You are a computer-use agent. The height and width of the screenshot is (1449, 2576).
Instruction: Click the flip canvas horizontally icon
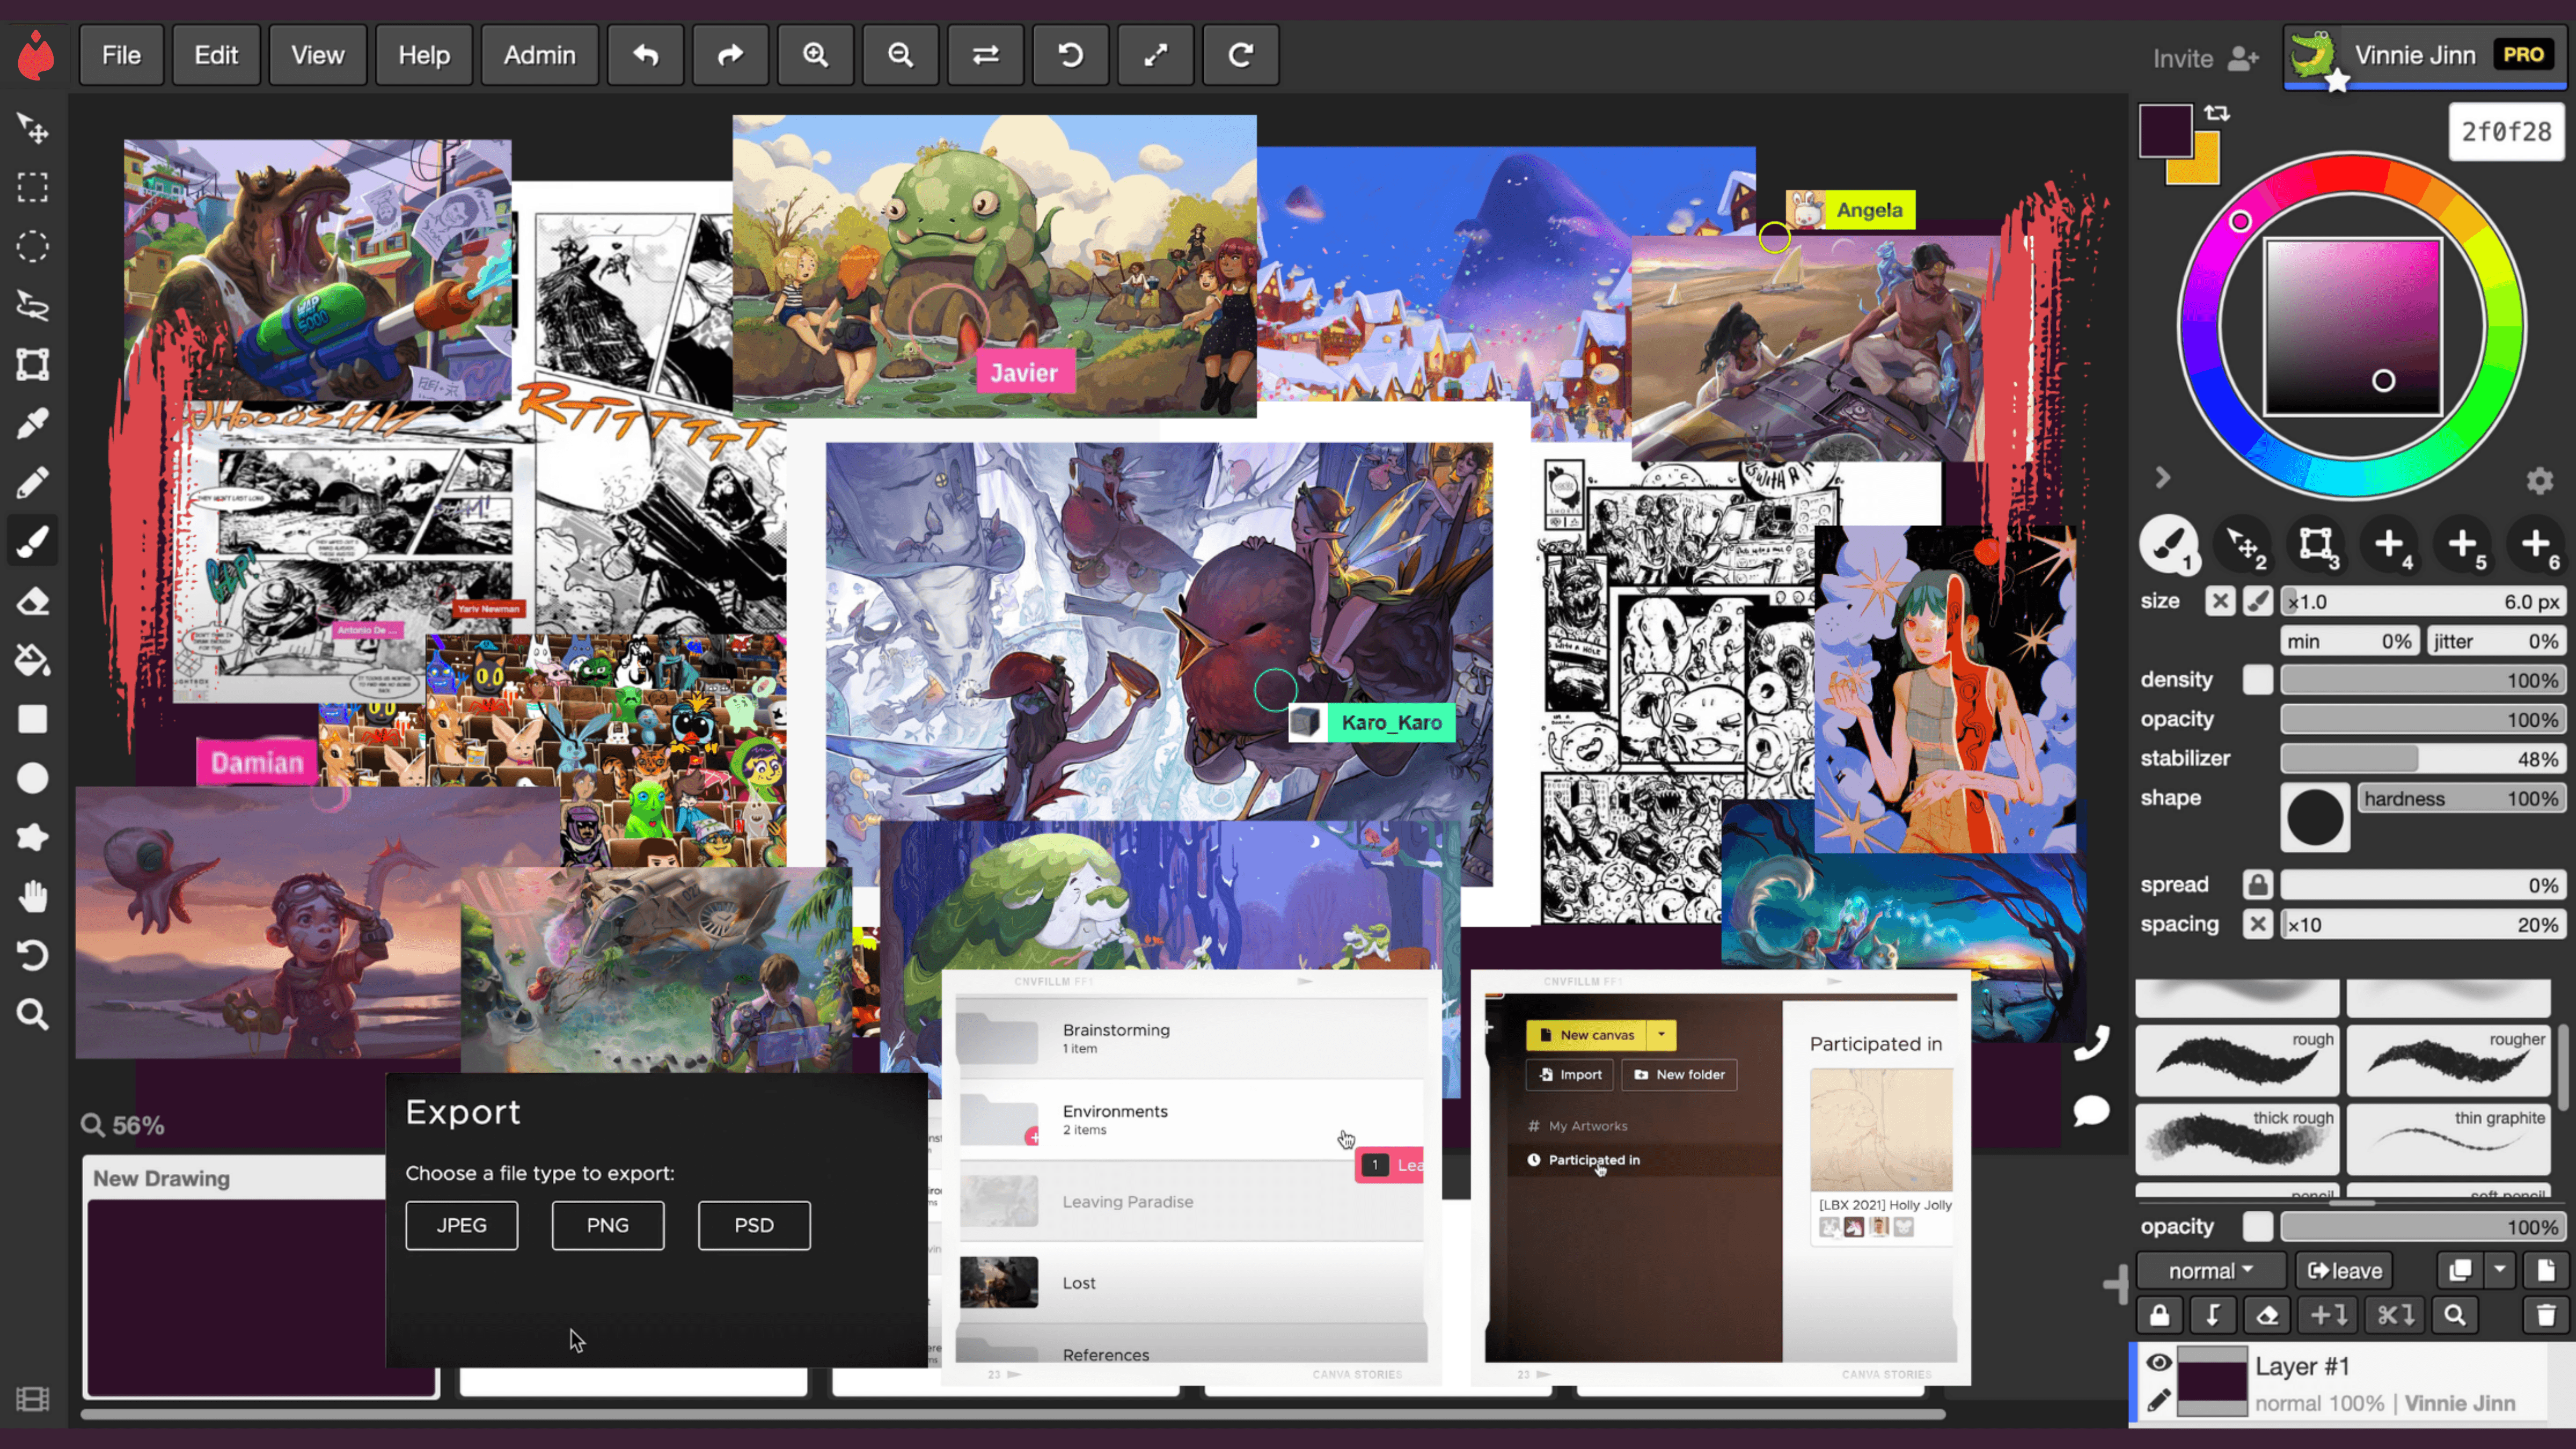[985, 55]
